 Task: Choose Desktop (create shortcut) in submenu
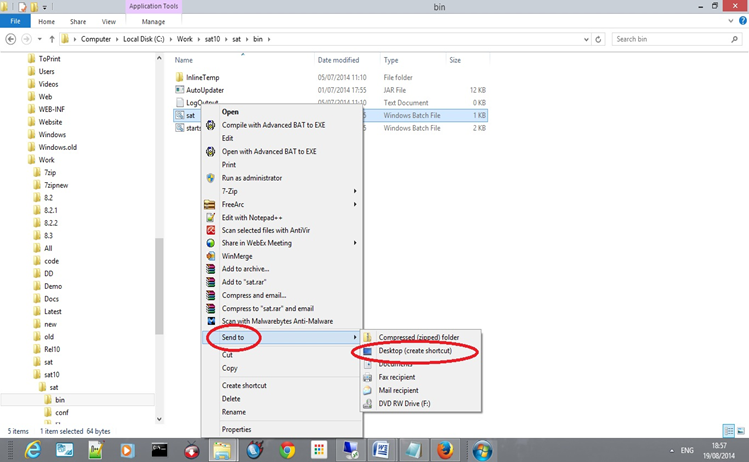point(415,351)
